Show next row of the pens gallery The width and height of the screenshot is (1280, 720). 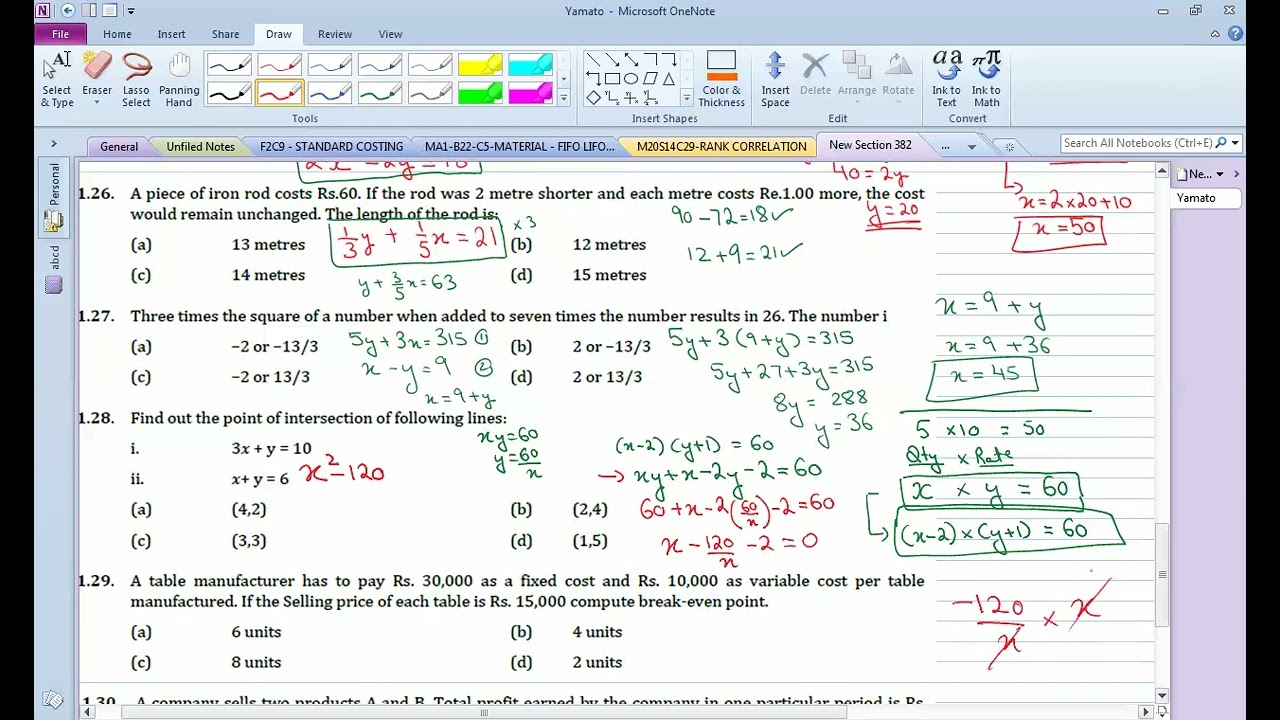pyautogui.click(x=563, y=79)
